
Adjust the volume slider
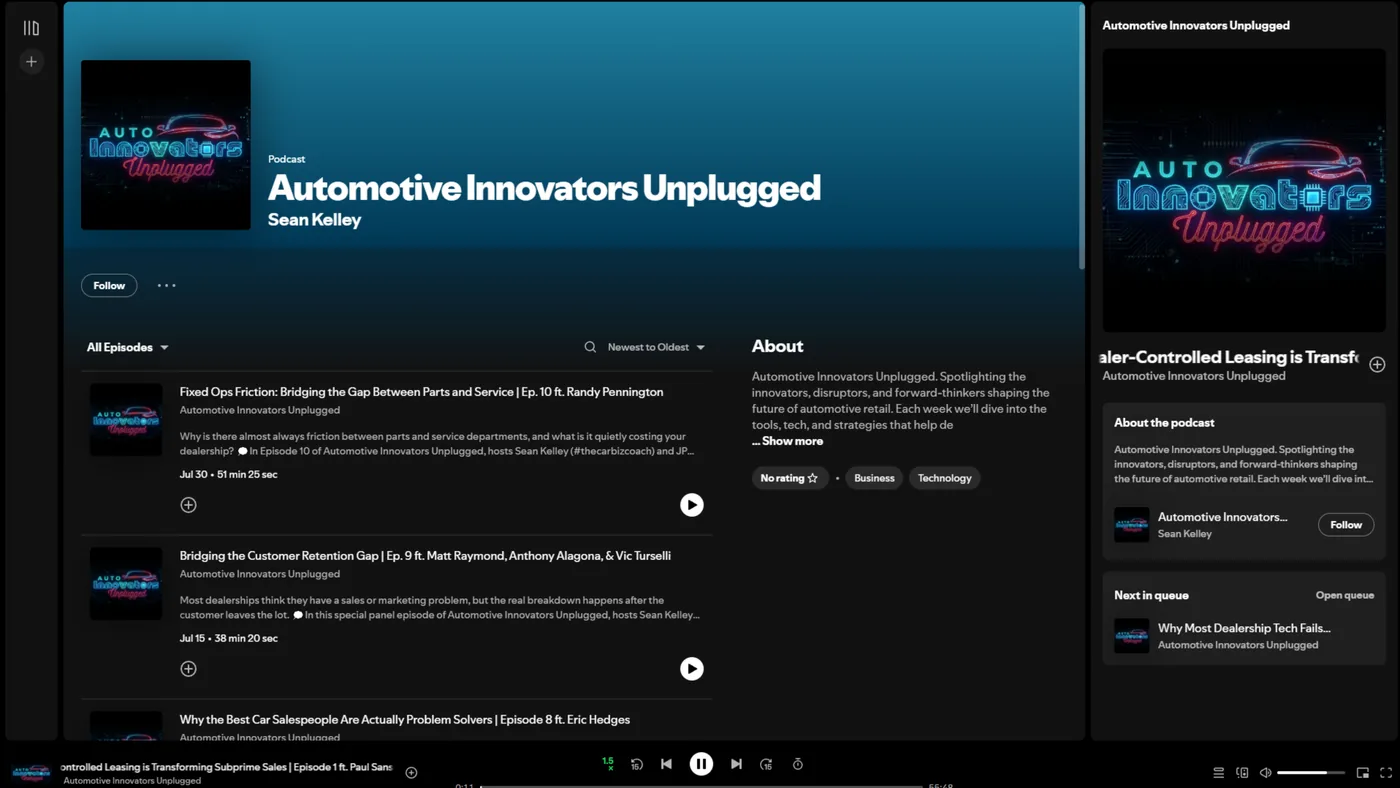click(x=1310, y=772)
